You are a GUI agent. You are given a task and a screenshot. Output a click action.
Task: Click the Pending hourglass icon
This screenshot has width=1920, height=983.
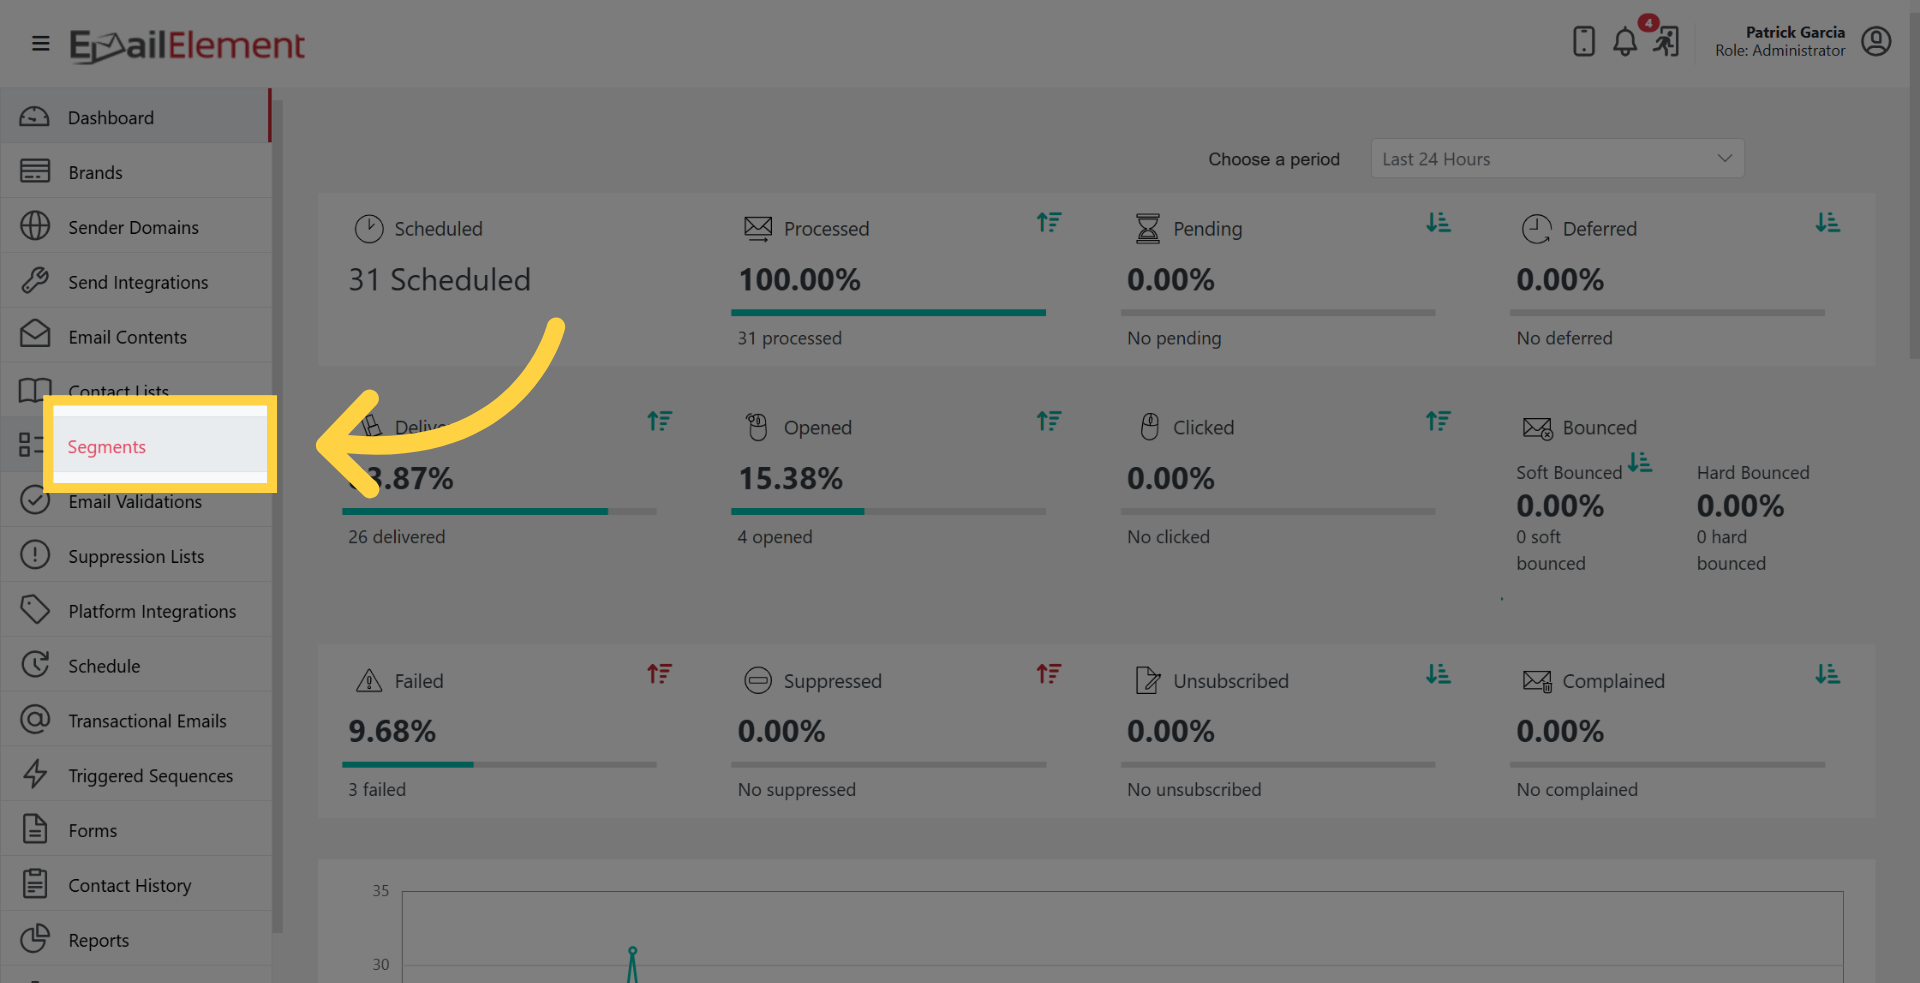click(x=1148, y=228)
